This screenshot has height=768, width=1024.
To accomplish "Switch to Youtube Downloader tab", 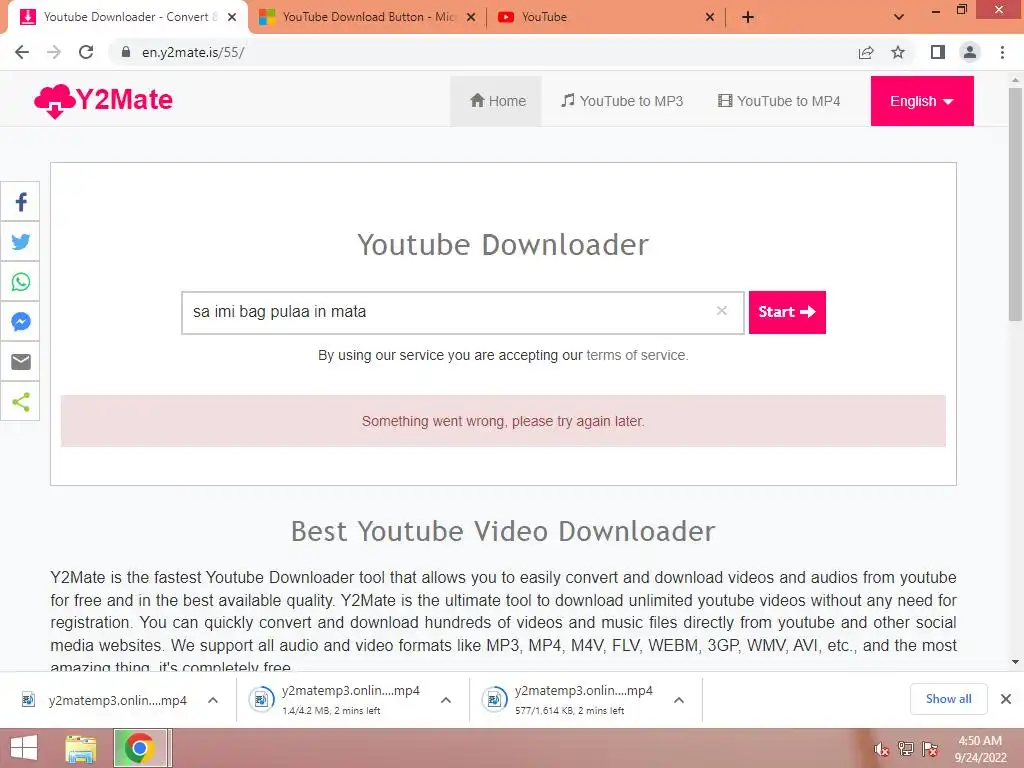I will click(129, 17).
